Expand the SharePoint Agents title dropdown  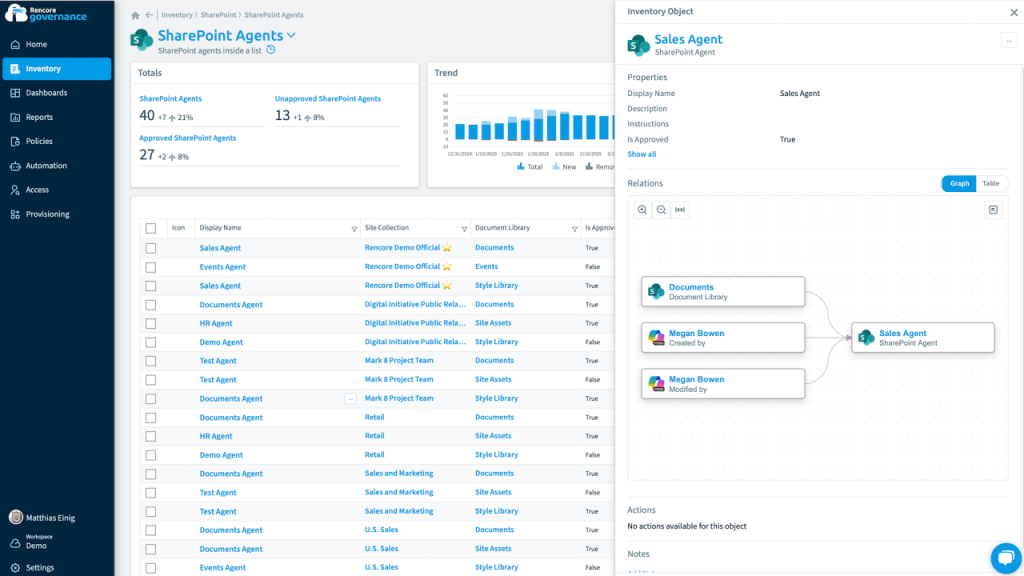(x=292, y=36)
